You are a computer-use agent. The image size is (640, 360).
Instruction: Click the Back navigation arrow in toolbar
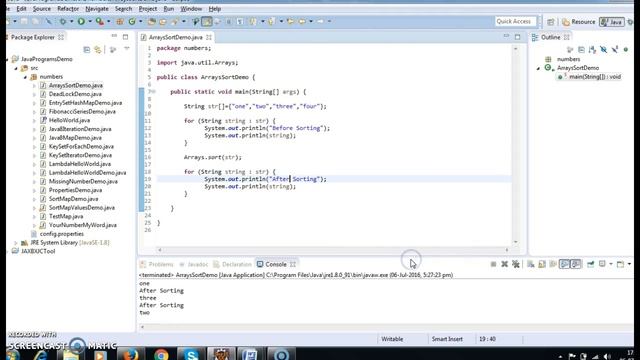click(302, 21)
